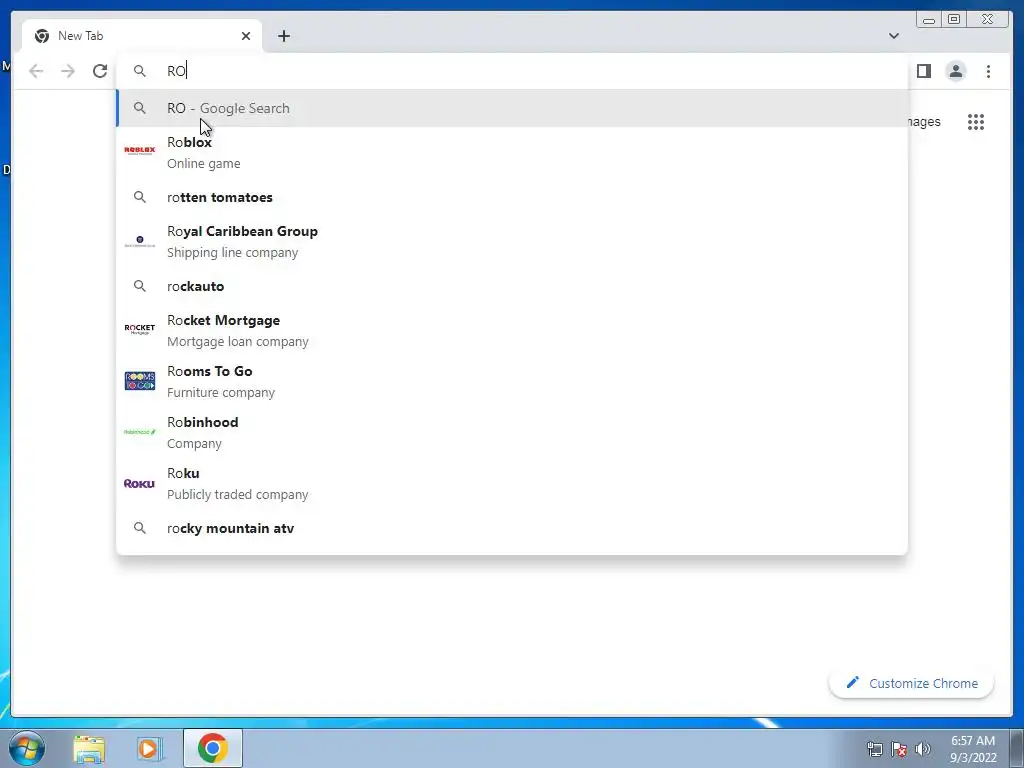Choose the Roblox Online game suggestion

coord(513,152)
